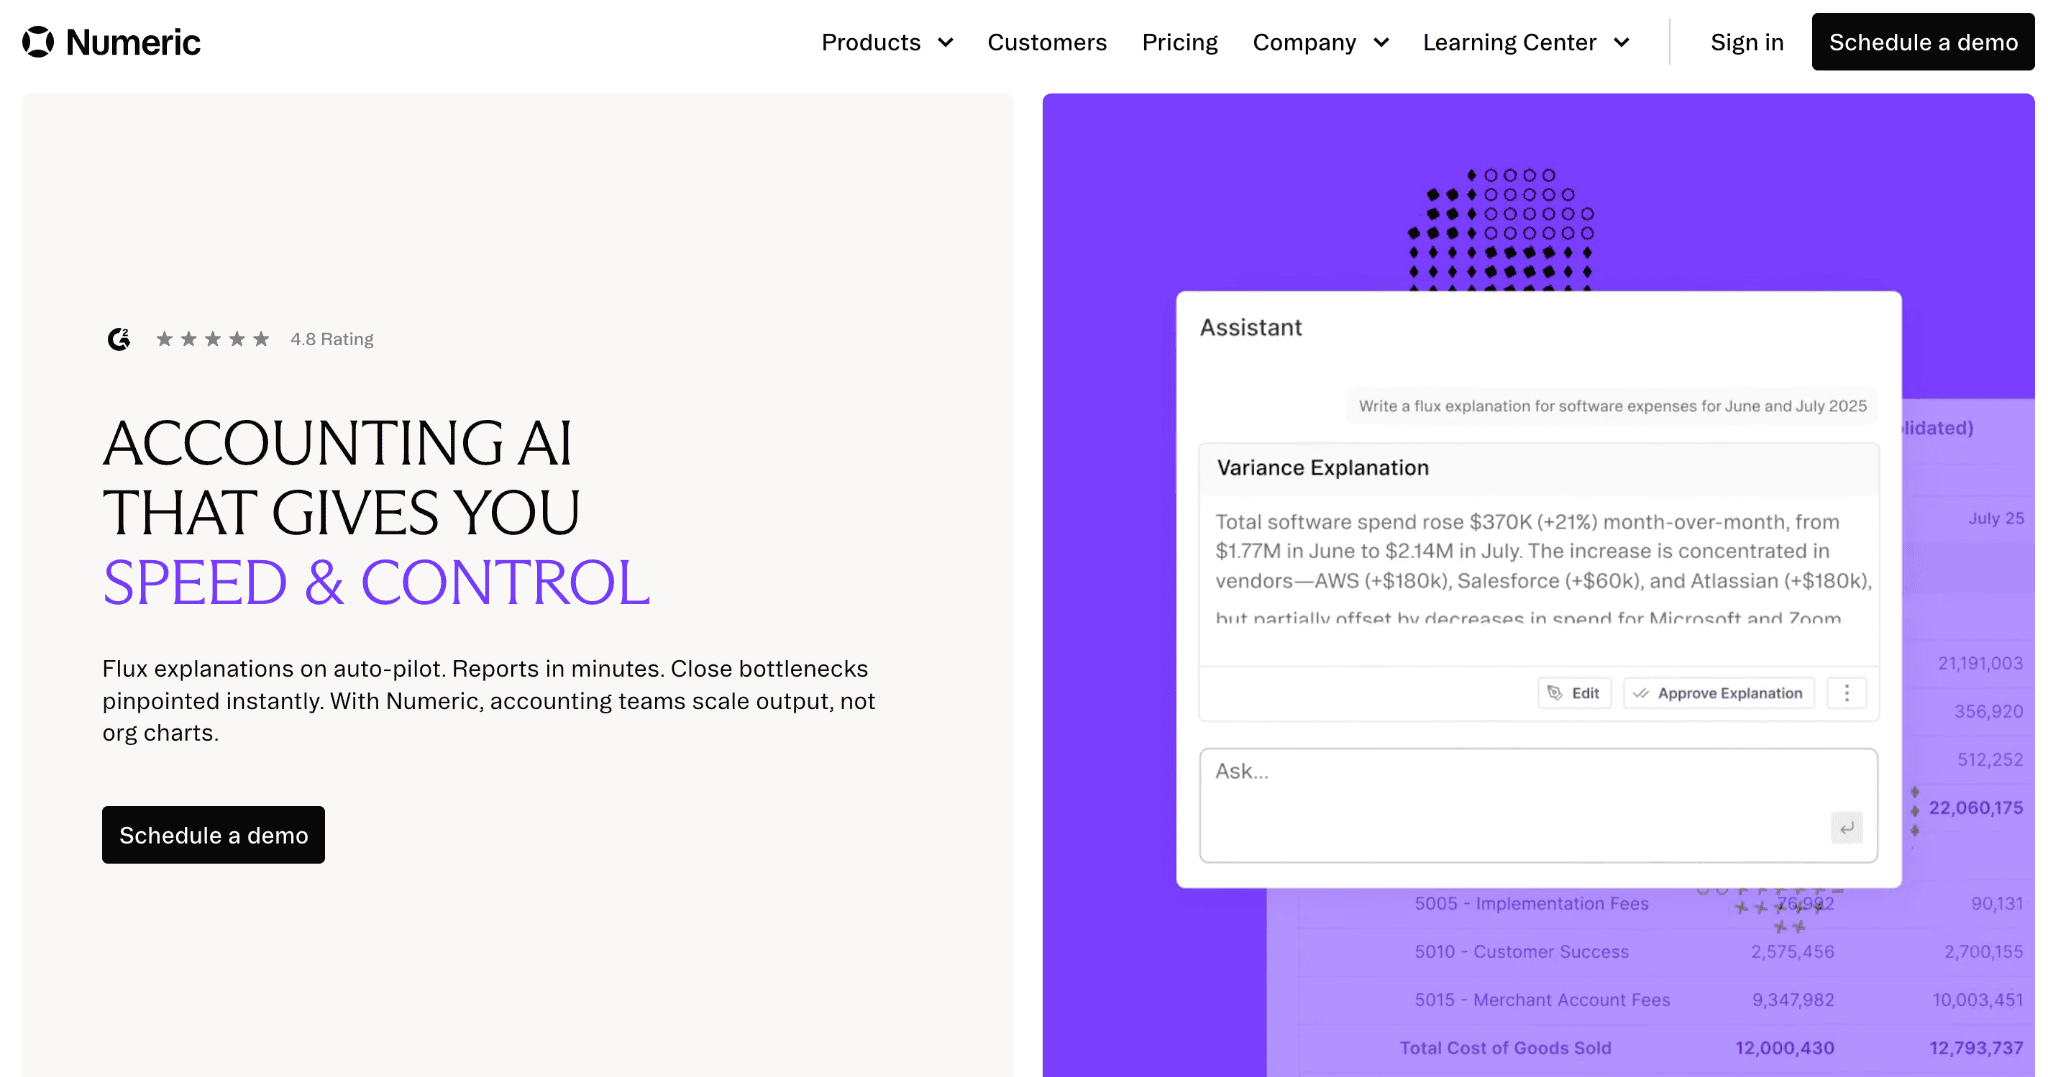Screen dimensions: 2048x1077
Task: Expand the Company dropdown
Action: coord(1320,42)
